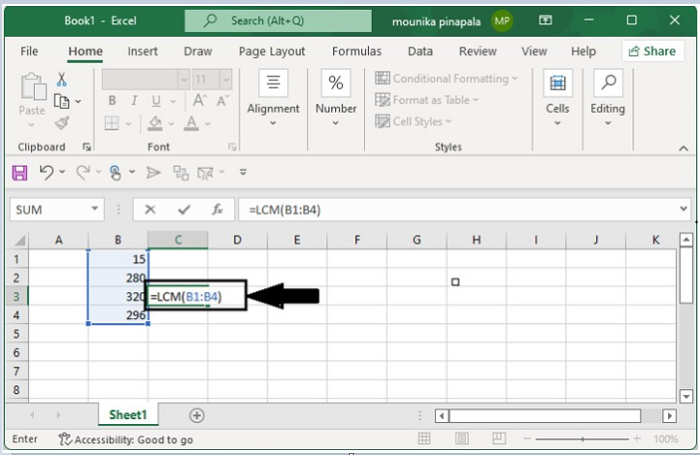
Task: Click the Search (Alt+Q) box
Action: click(x=278, y=21)
